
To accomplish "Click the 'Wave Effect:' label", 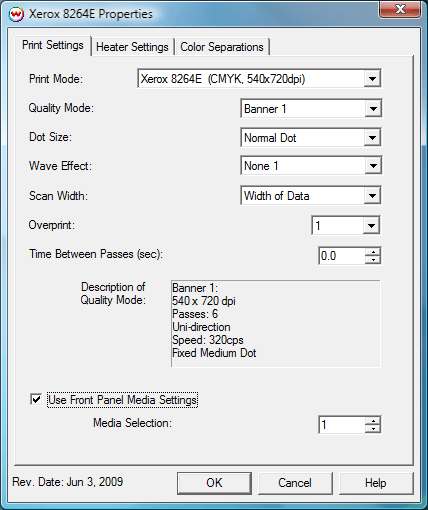I will (x=60, y=166).
